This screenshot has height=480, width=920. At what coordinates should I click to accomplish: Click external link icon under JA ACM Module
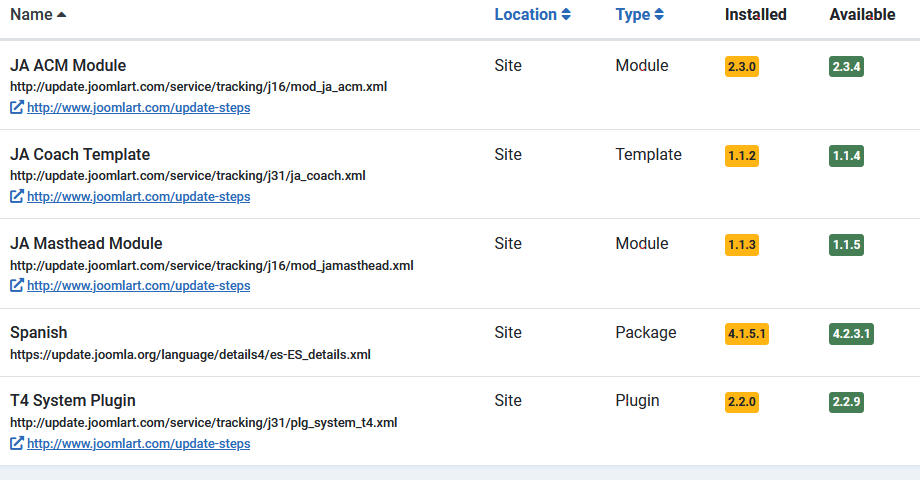tap(17, 107)
